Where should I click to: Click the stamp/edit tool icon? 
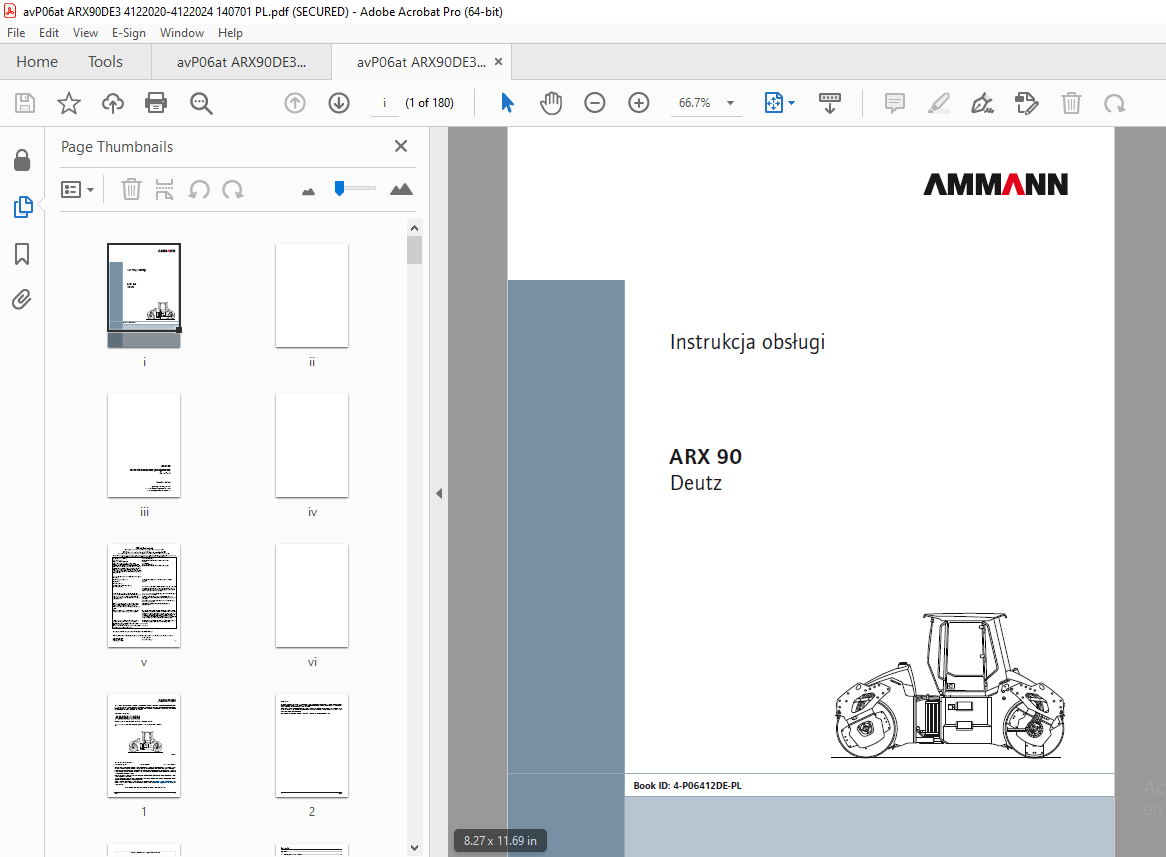coord(1026,103)
